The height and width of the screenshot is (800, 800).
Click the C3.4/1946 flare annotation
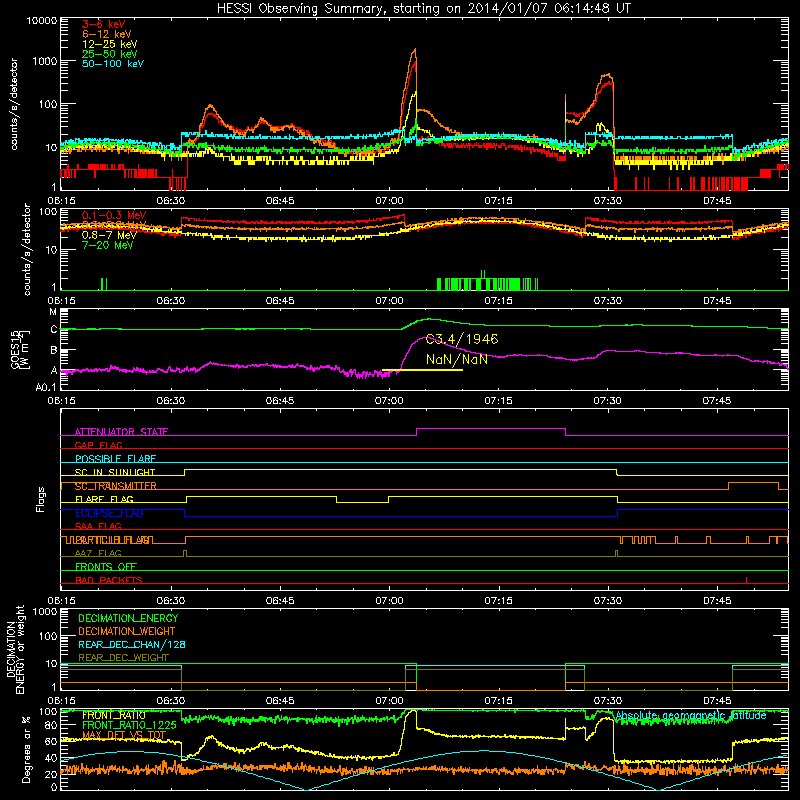point(462,339)
